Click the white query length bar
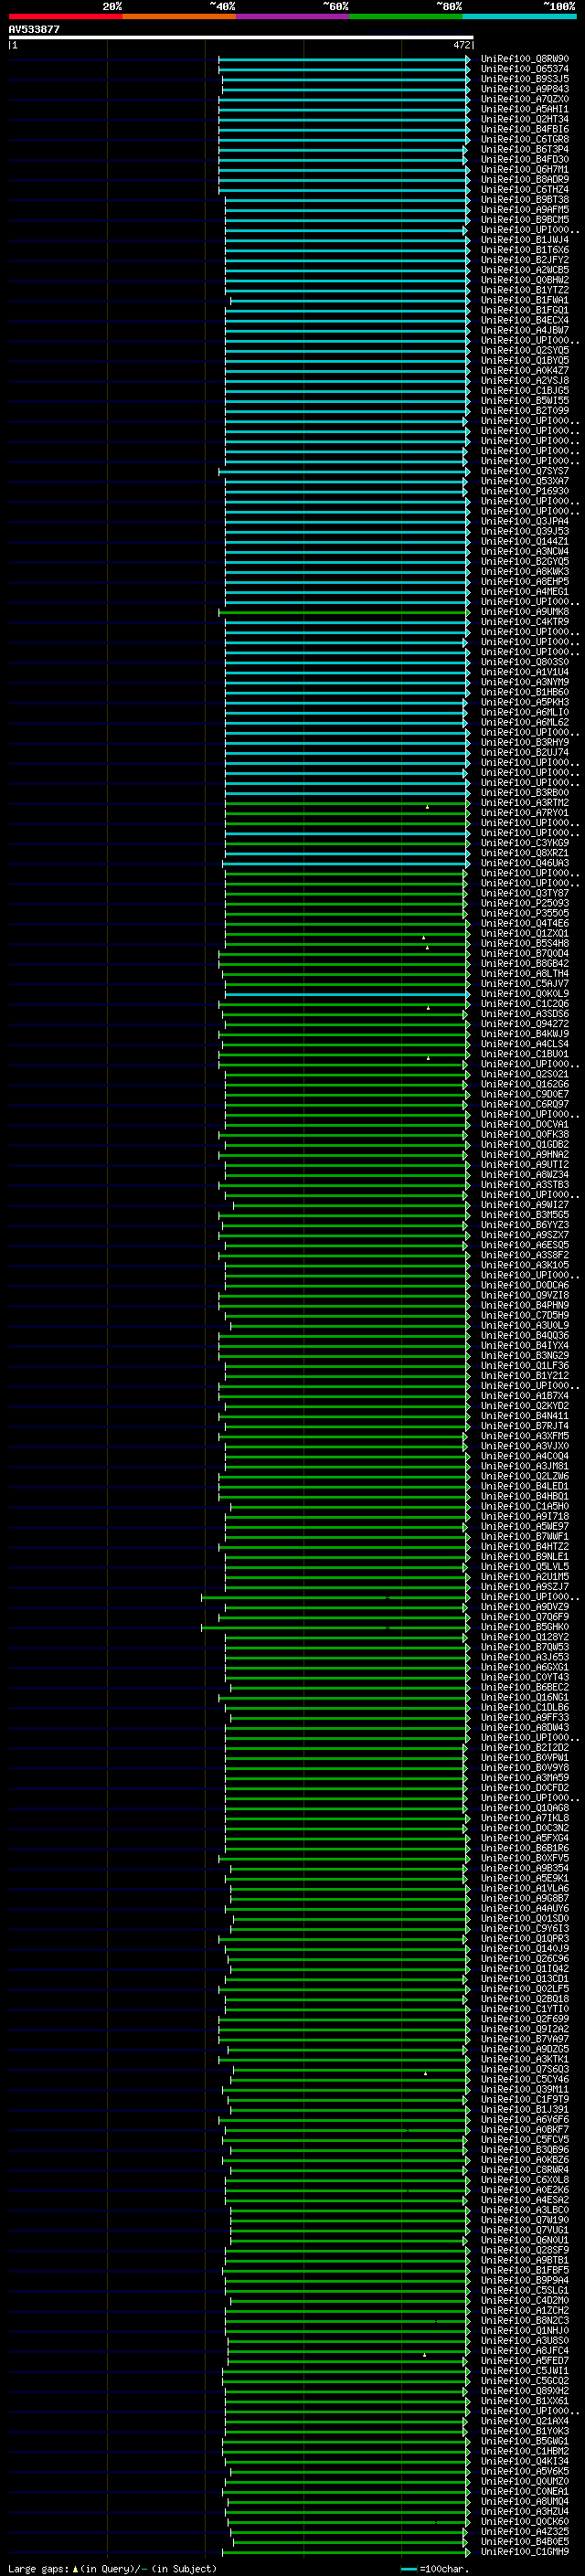The width and height of the screenshot is (585, 2576). coord(241,38)
